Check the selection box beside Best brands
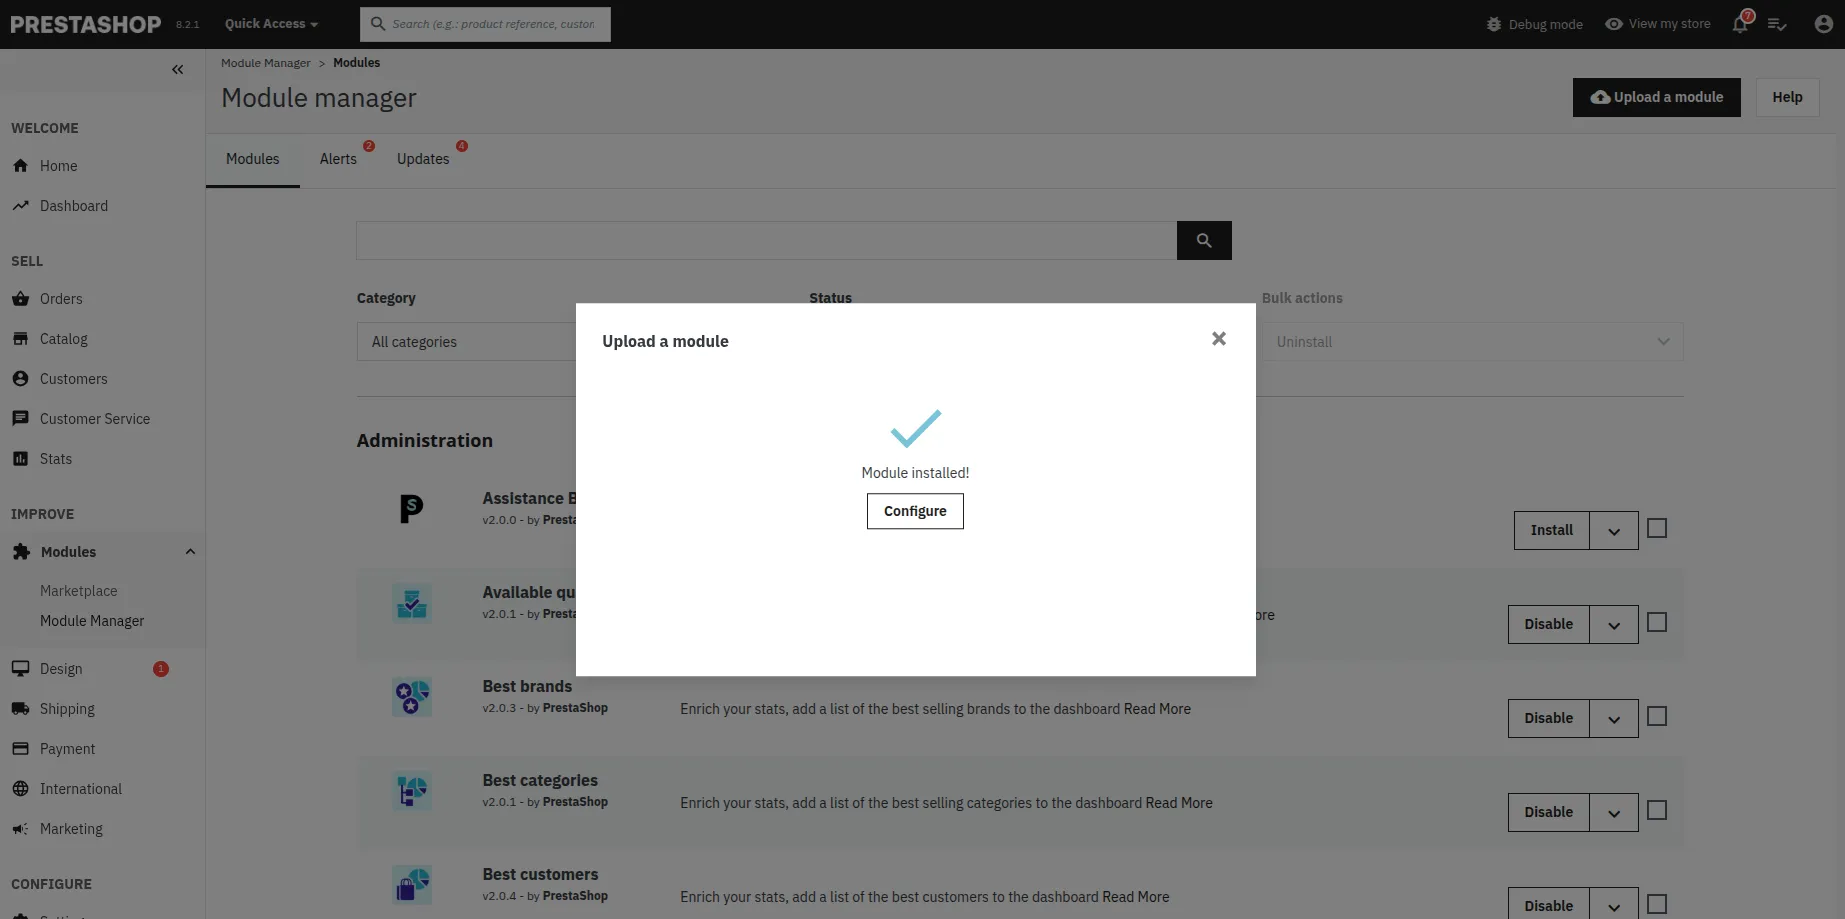The width and height of the screenshot is (1845, 919). click(x=1657, y=716)
